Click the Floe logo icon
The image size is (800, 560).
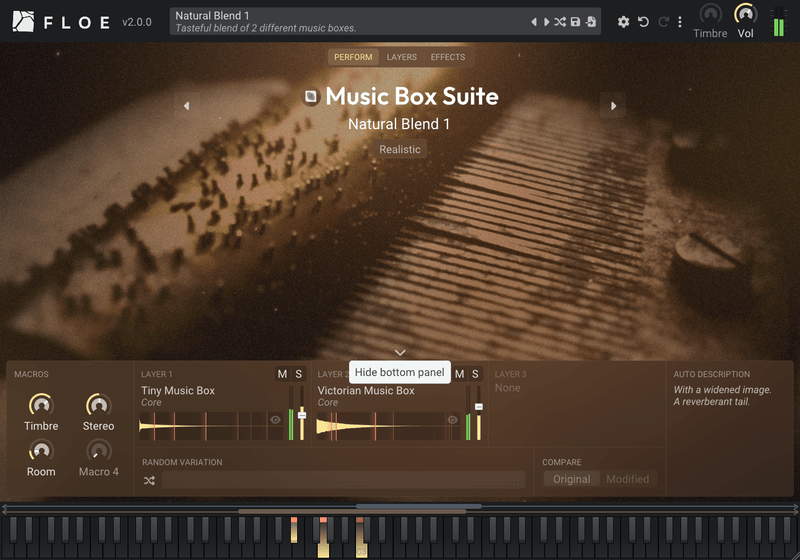point(23,21)
